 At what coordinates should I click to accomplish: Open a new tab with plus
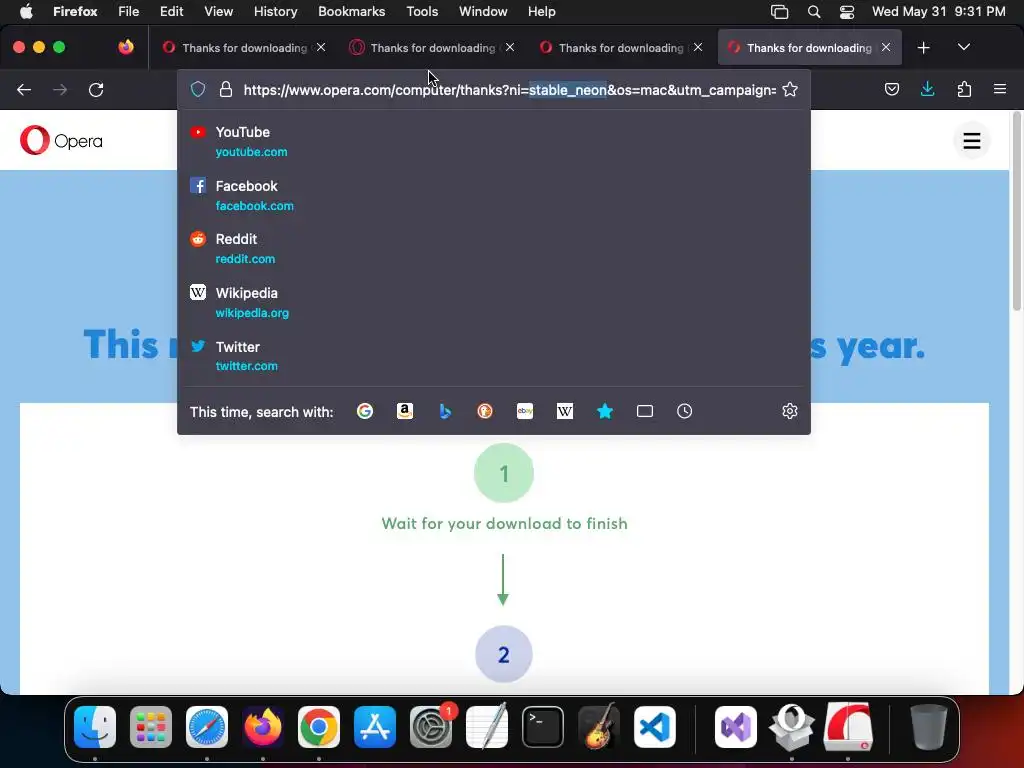923,48
